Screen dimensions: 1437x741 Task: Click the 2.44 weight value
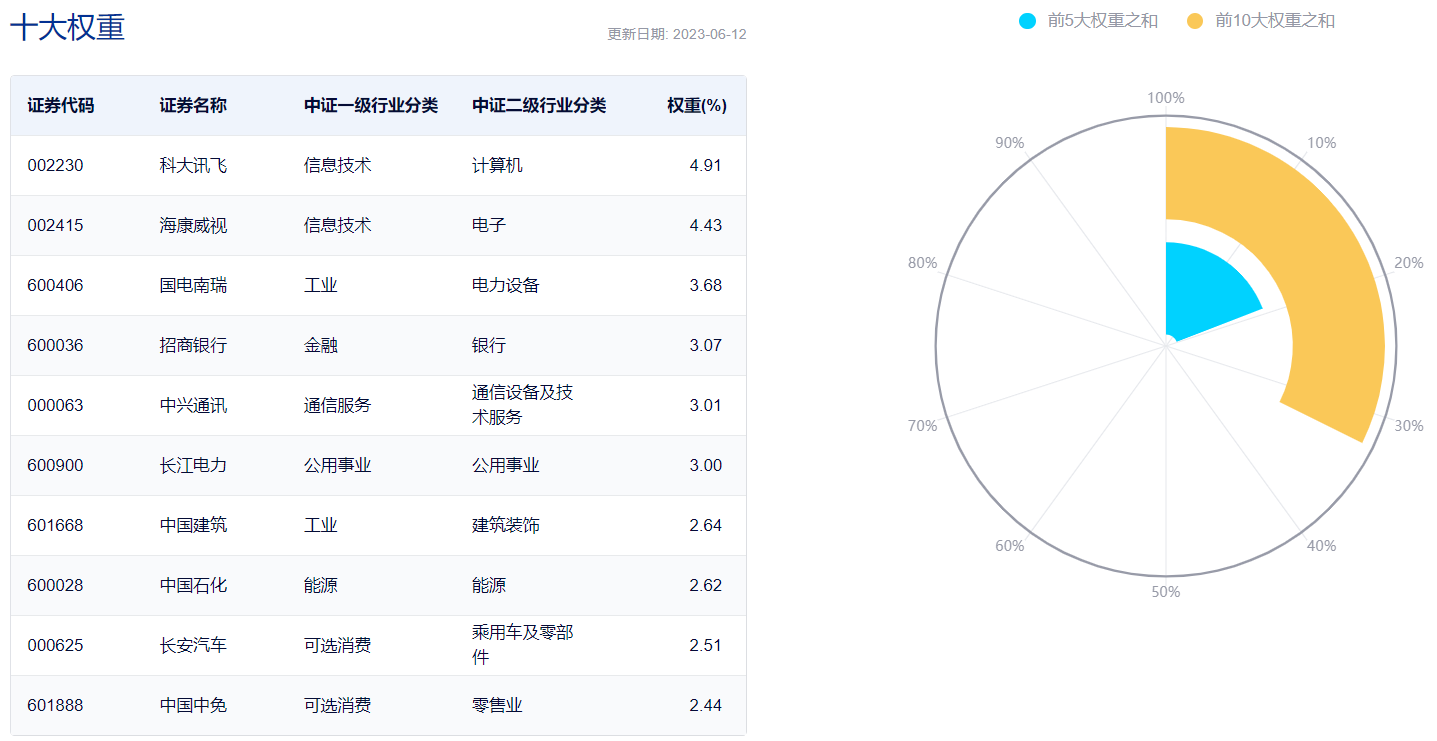(706, 705)
